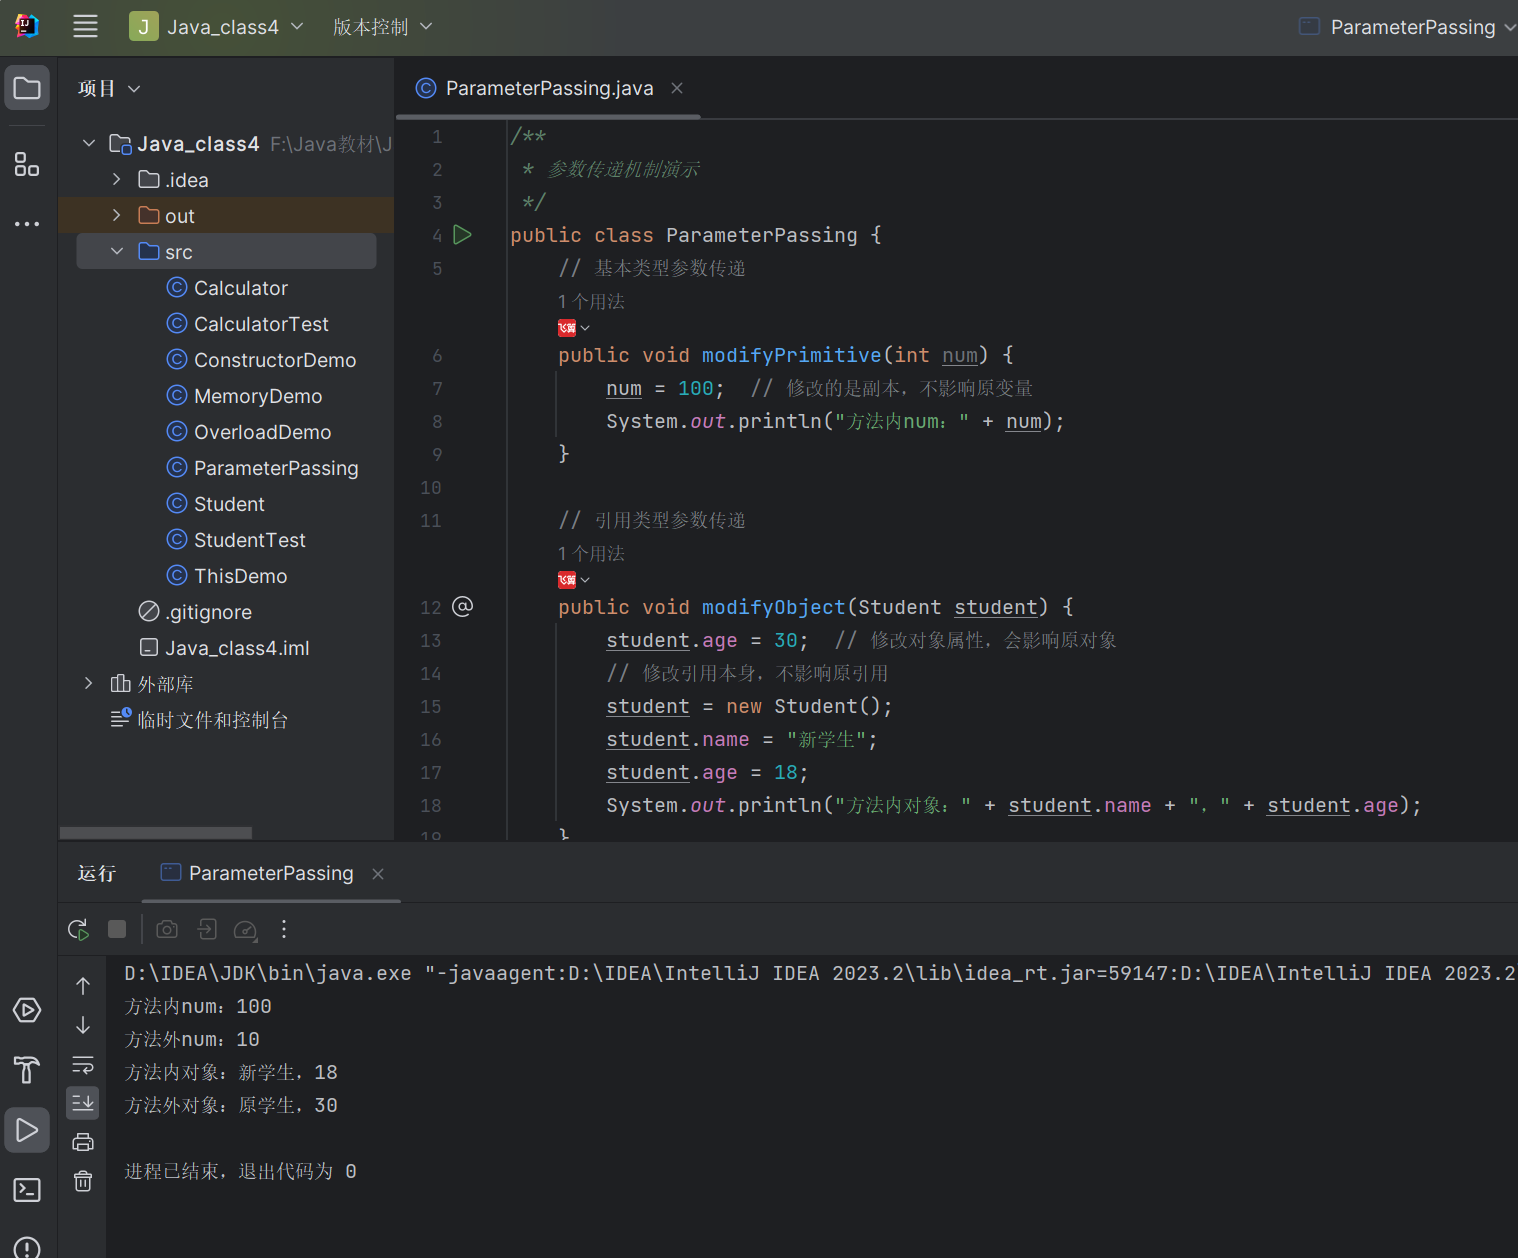The width and height of the screenshot is (1518, 1258).
Task: Select CalculatorTest in project tree
Action: tap(261, 324)
